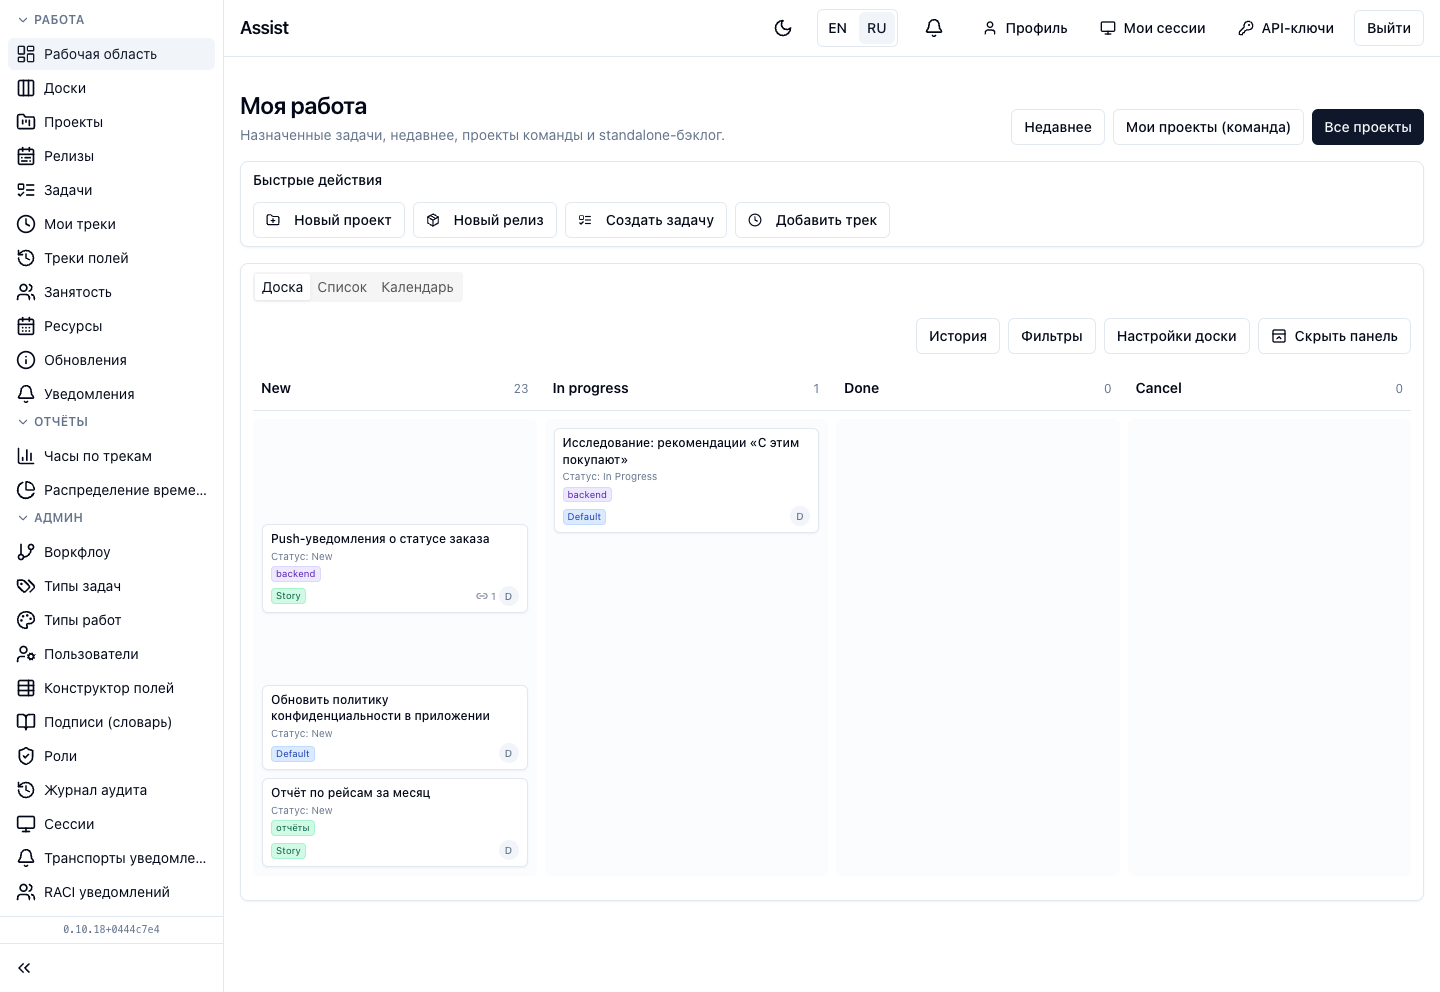Image resolution: width=1440 pixels, height=992 pixels.
Task: Switch interface language to RU
Action: [877, 28]
